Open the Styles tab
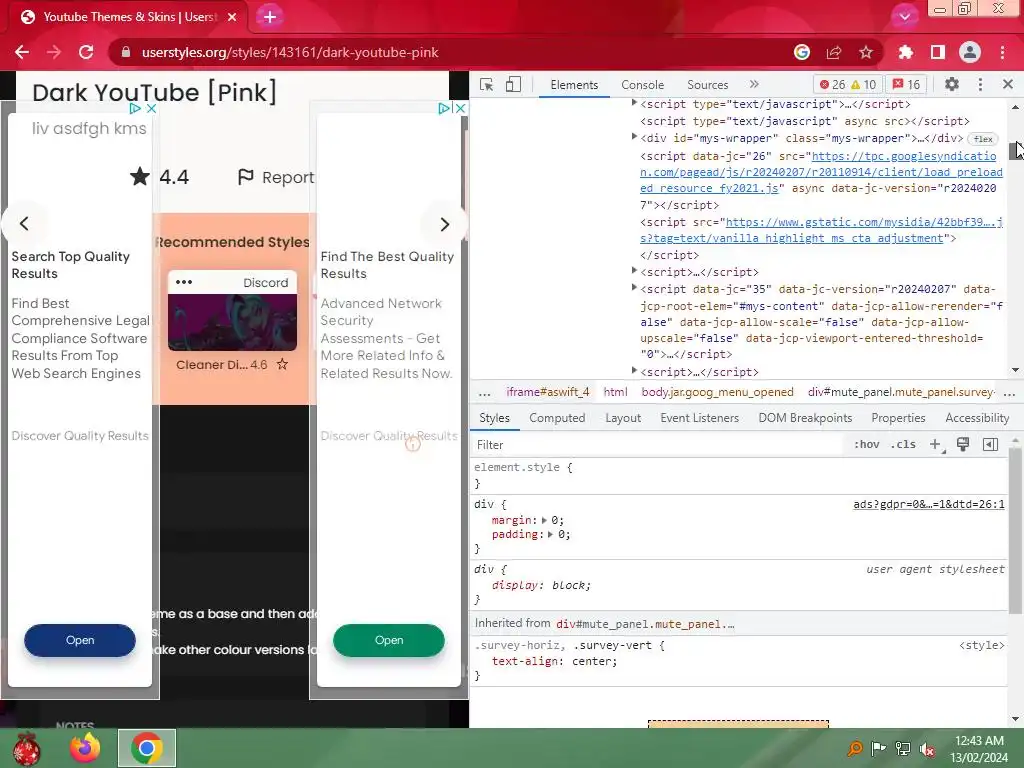The width and height of the screenshot is (1024, 768). point(494,418)
